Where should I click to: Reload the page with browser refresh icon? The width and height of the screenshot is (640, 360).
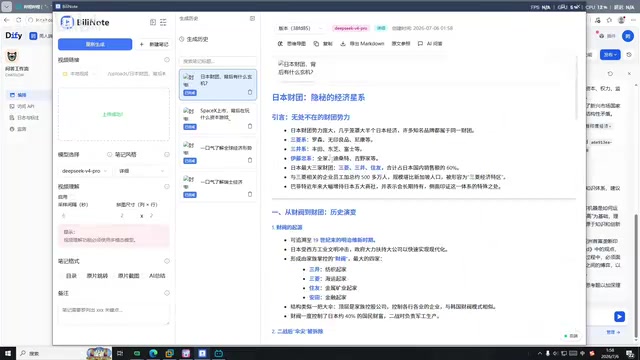coord(19,20)
